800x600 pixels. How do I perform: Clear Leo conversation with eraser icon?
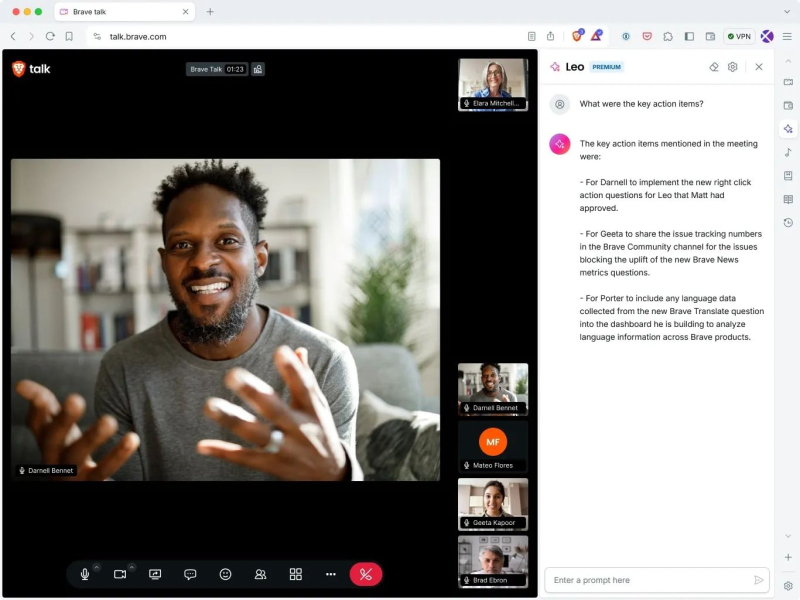(714, 67)
